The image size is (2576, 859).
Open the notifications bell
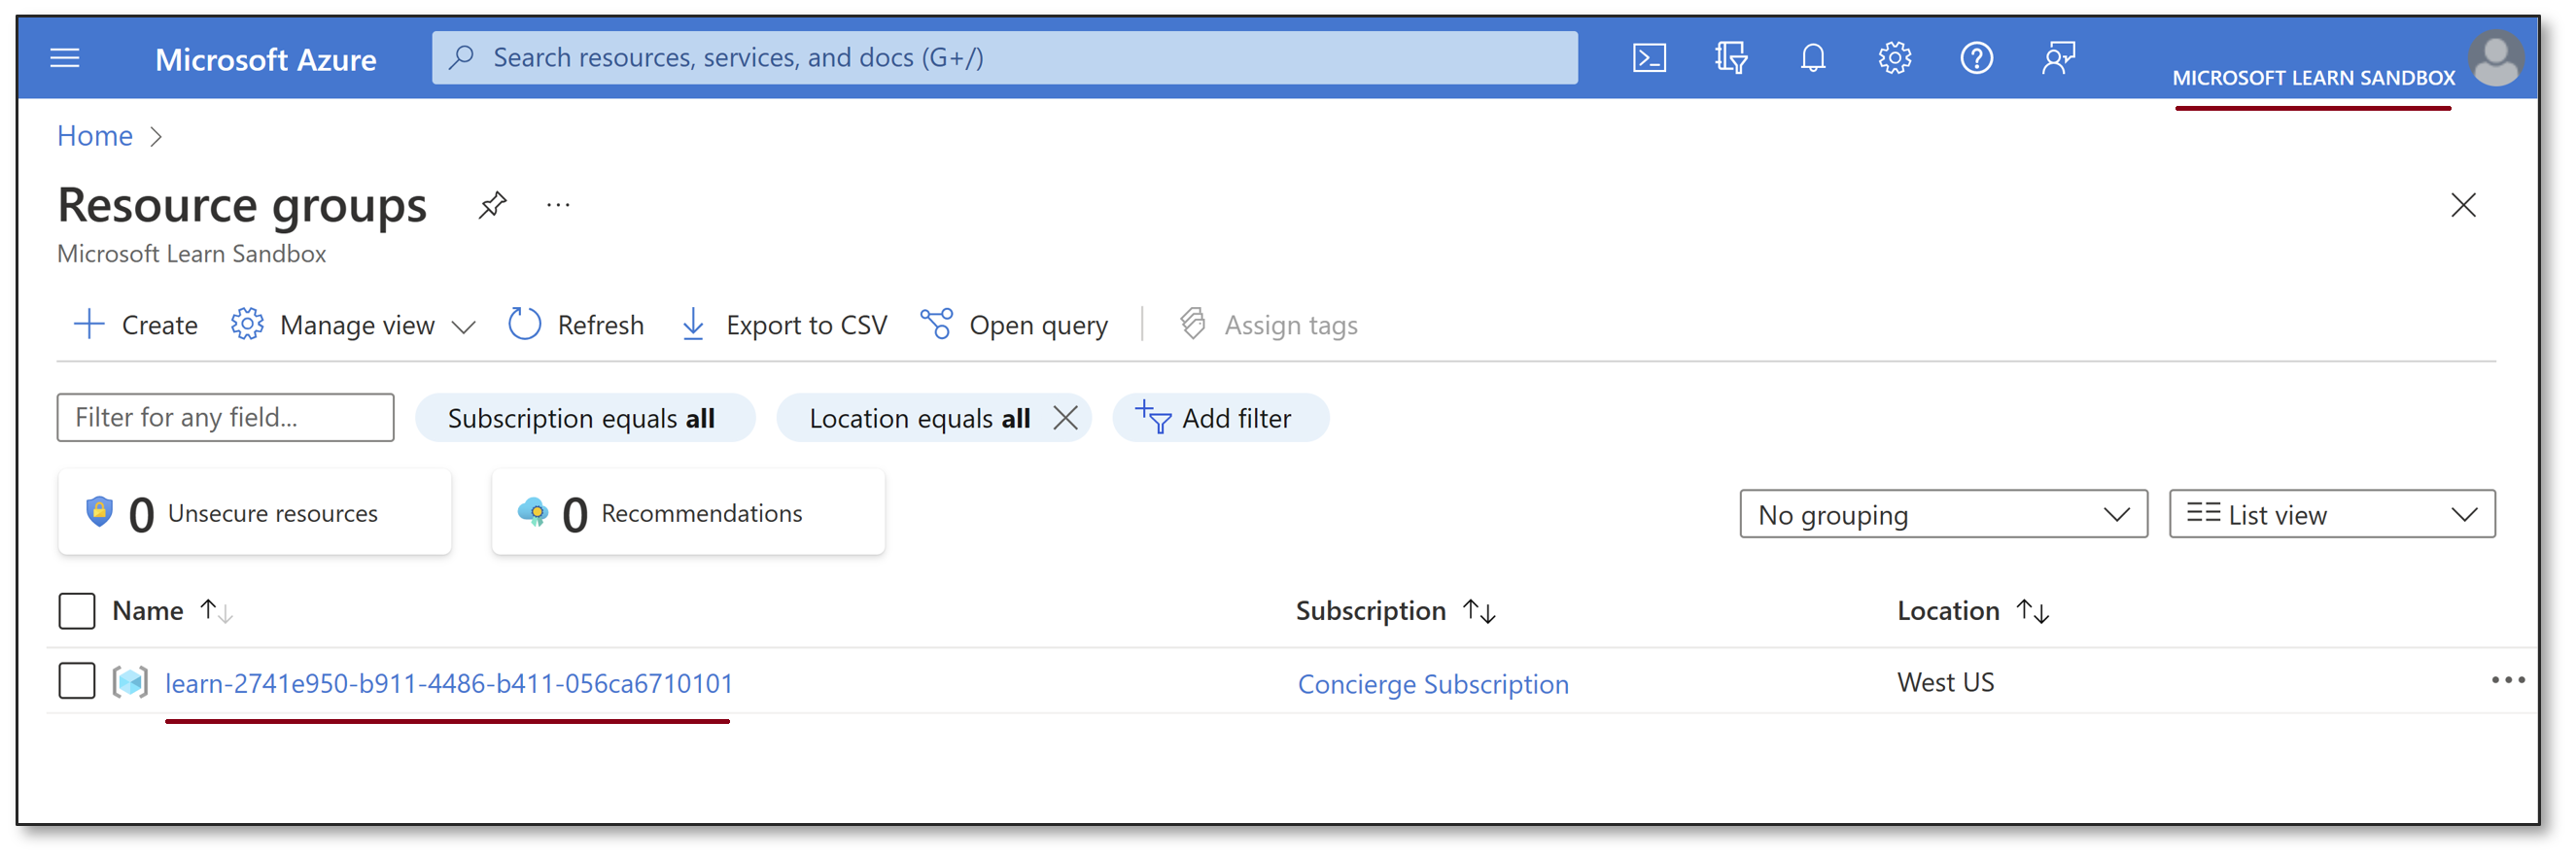pyautogui.click(x=1812, y=57)
